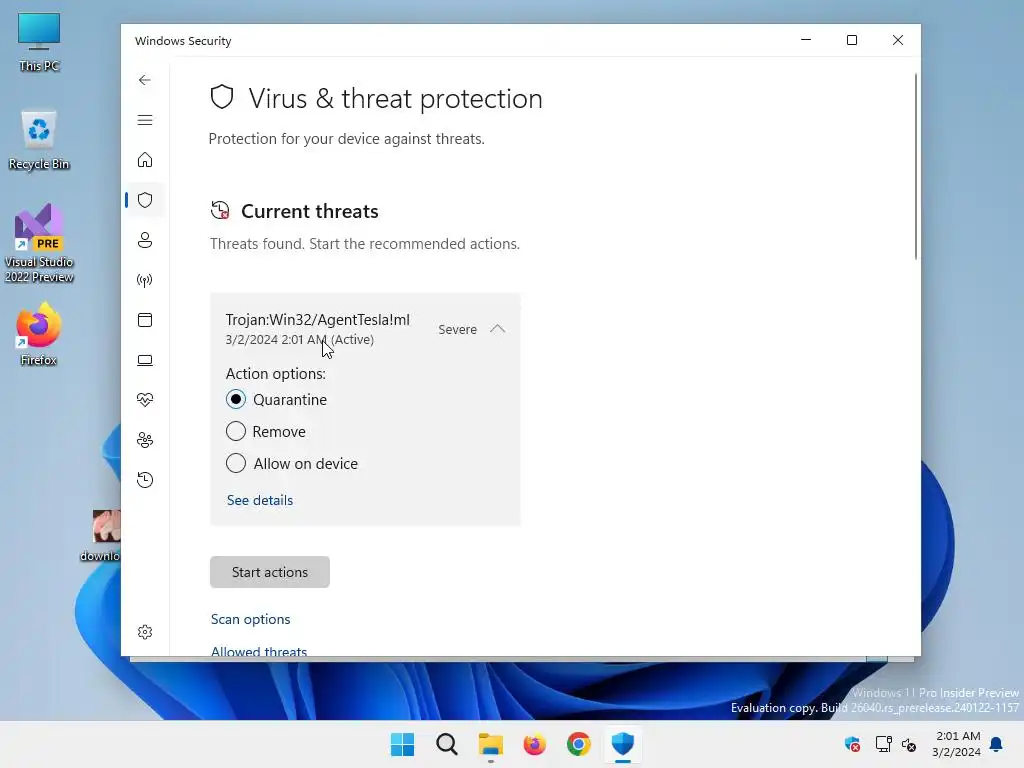Open Firewall & network protection icon
The image size is (1024, 768).
click(145, 280)
